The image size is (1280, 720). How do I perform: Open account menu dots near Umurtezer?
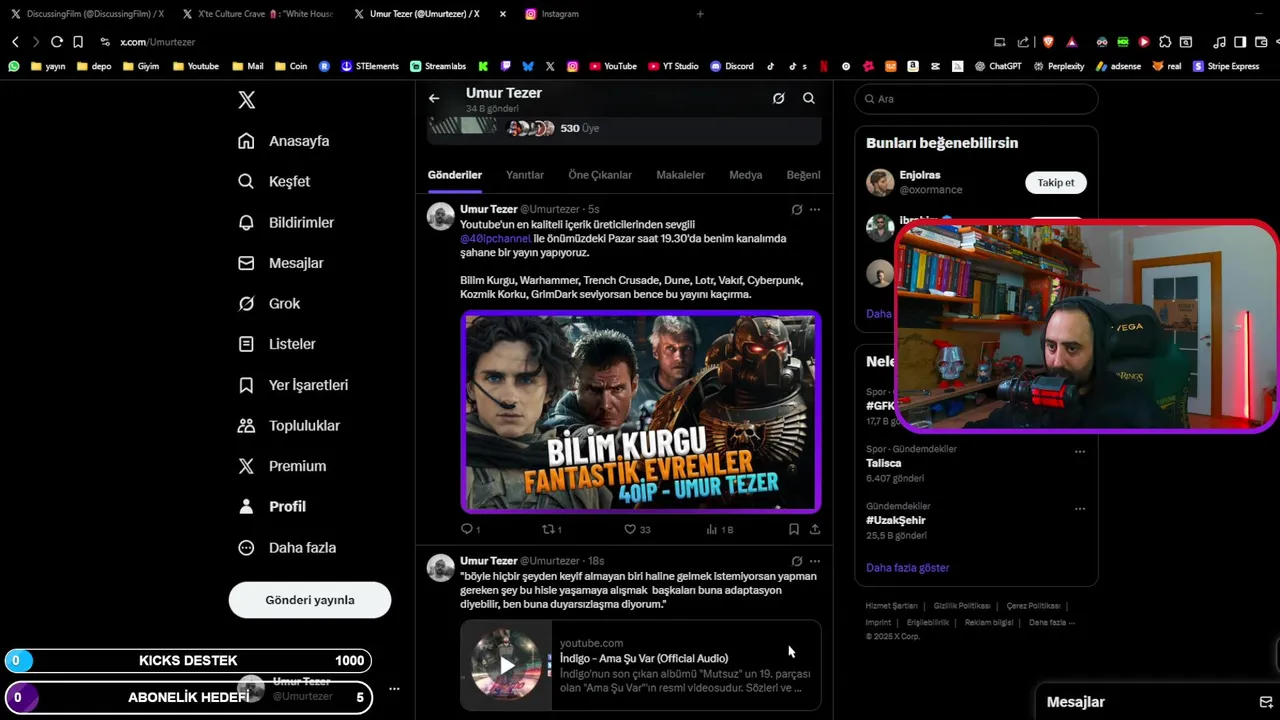point(394,689)
